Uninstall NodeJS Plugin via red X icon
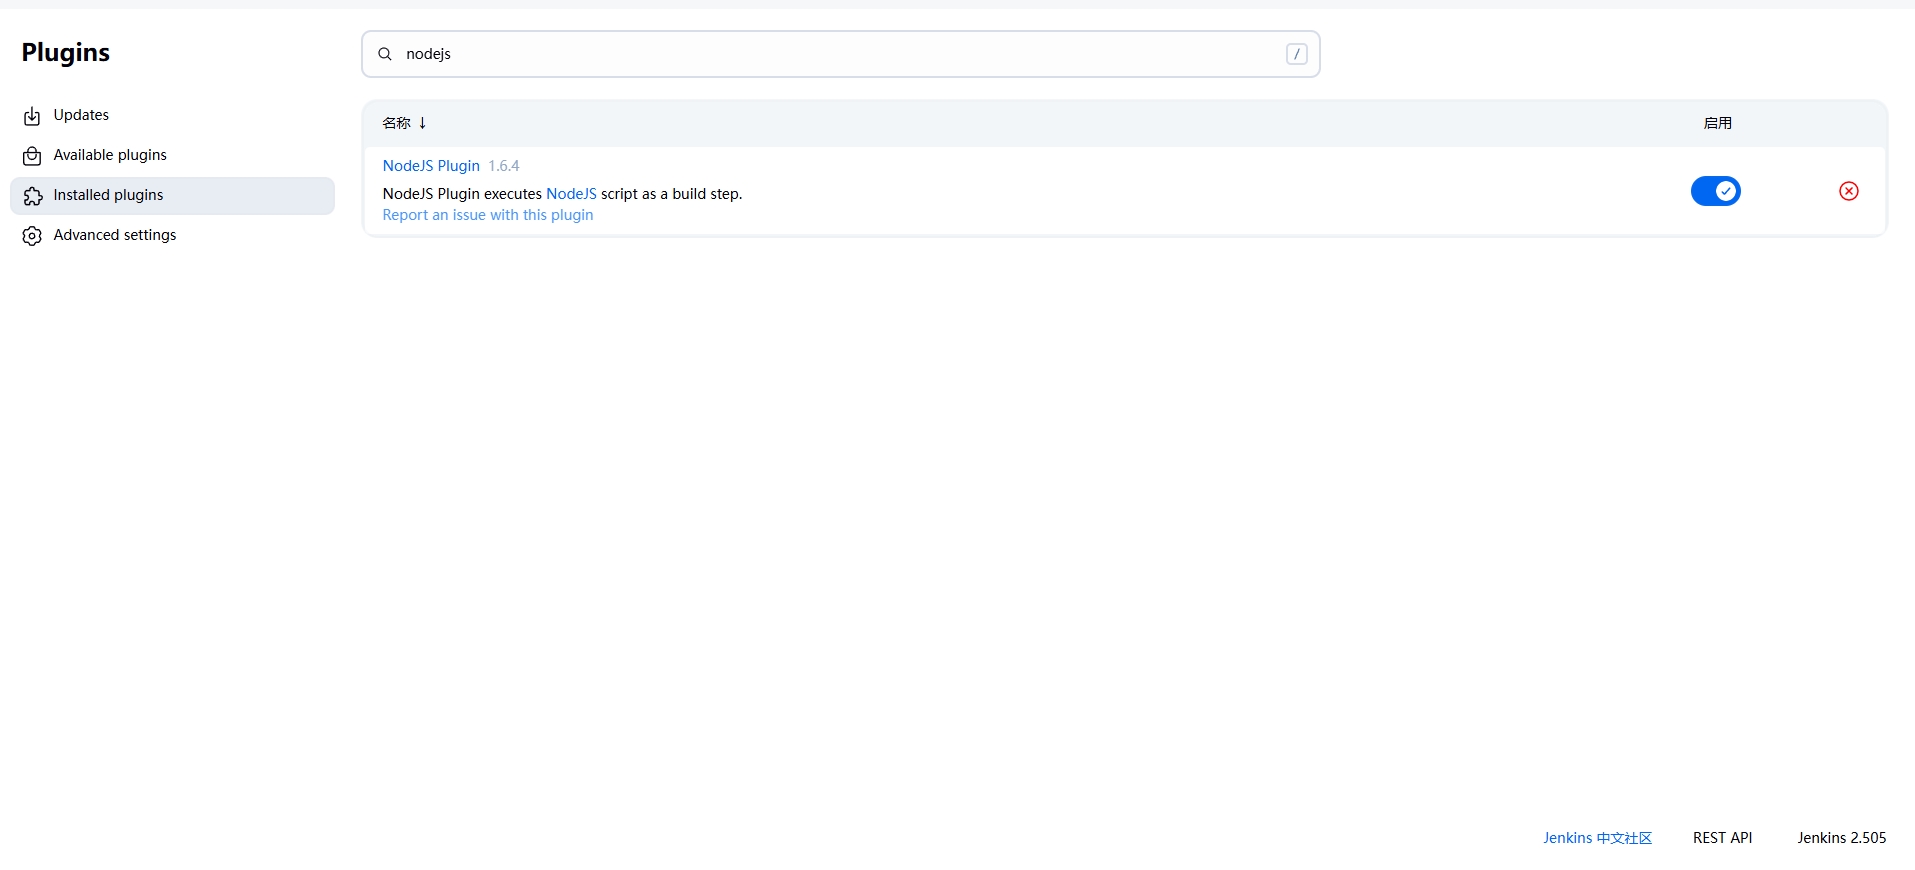 (1848, 191)
